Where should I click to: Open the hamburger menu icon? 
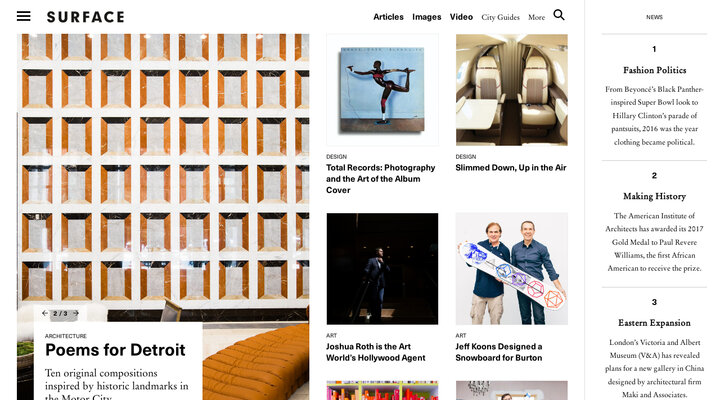(23, 16)
